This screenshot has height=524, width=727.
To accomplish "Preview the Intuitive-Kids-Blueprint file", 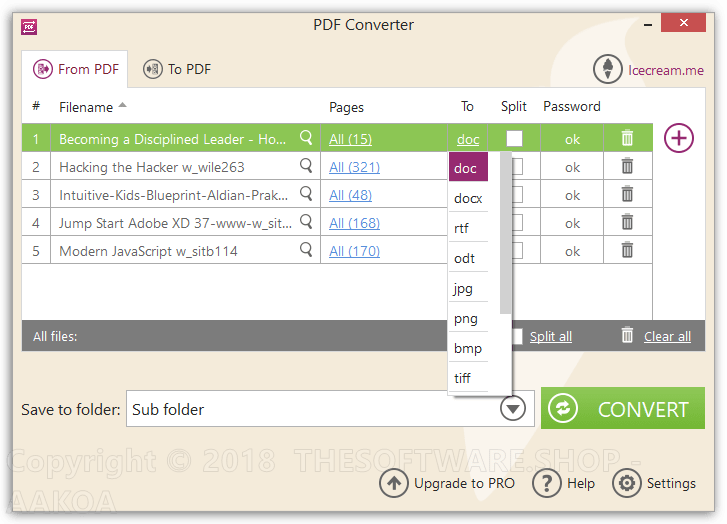I will [306, 193].
